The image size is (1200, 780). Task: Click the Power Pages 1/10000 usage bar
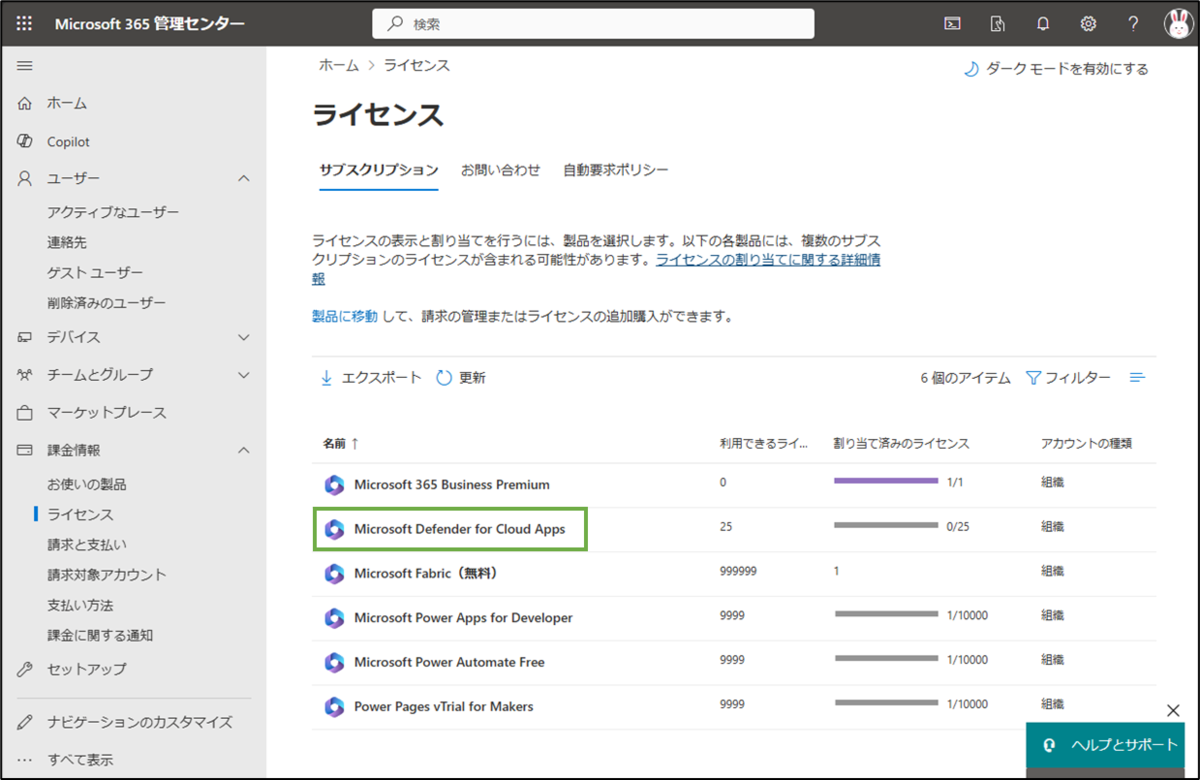pos(886,702)
